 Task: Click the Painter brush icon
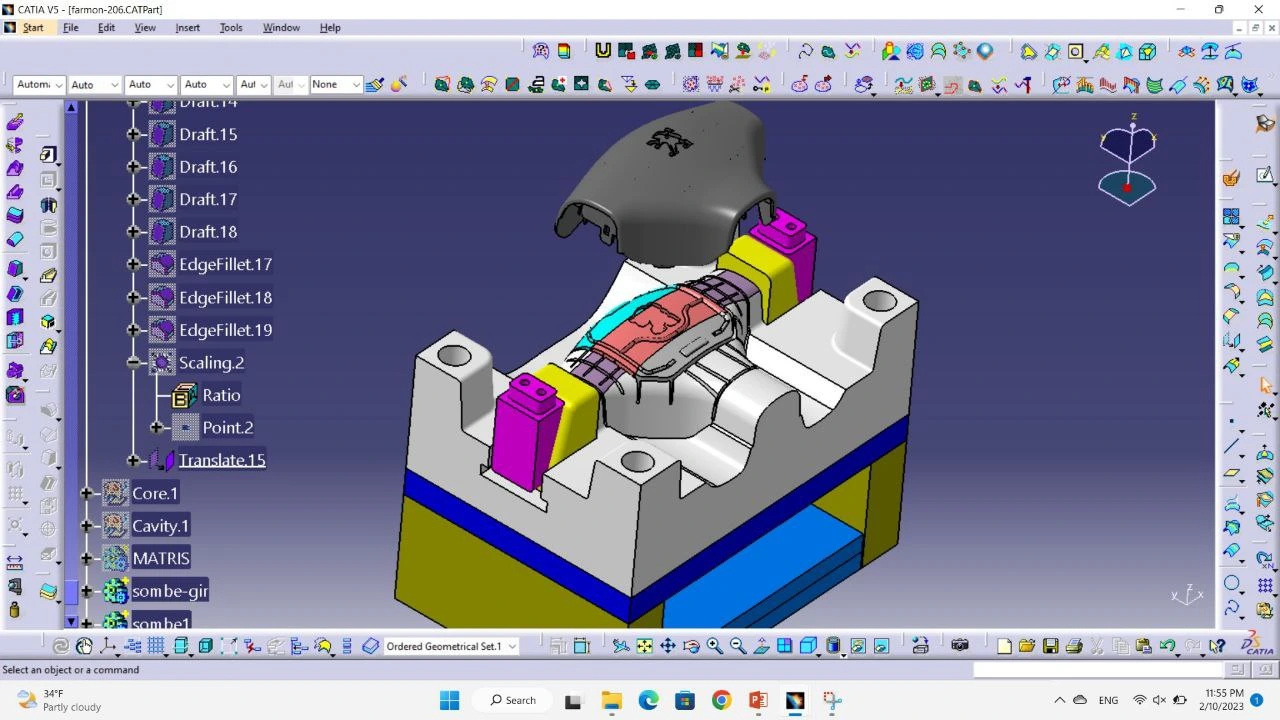pyautogui.click(x=375, y=85)
